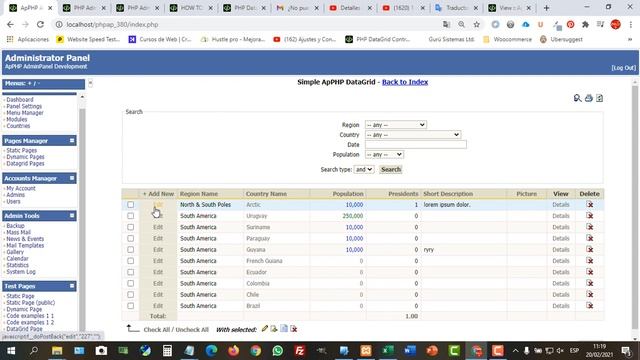Open Details for the Chile row

pos(561,294)
